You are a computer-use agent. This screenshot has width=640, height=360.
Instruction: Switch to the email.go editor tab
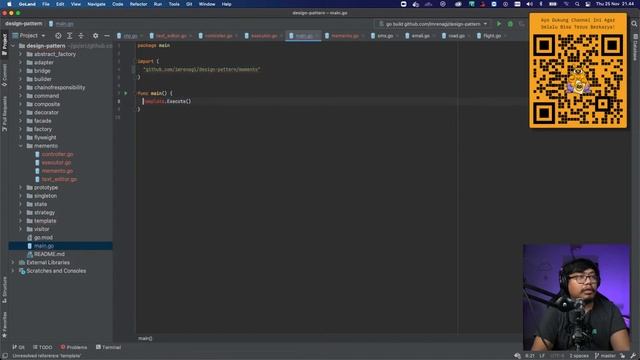coord(420,36)
